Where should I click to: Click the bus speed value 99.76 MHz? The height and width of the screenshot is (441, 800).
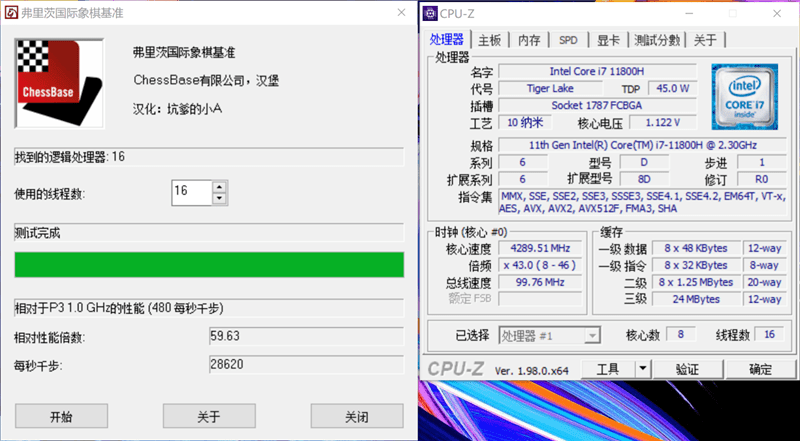click(x=540, y=282)
